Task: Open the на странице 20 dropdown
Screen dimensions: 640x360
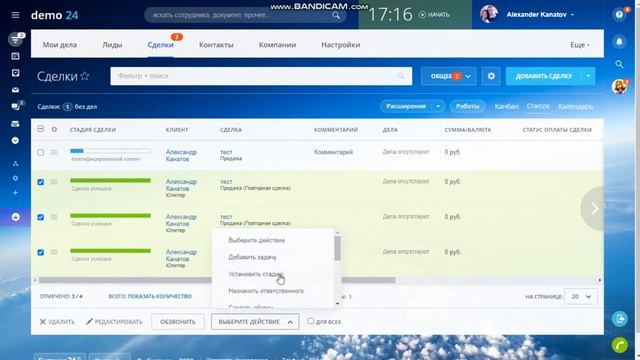Action: pyautogui.click(x=580, y=296)
